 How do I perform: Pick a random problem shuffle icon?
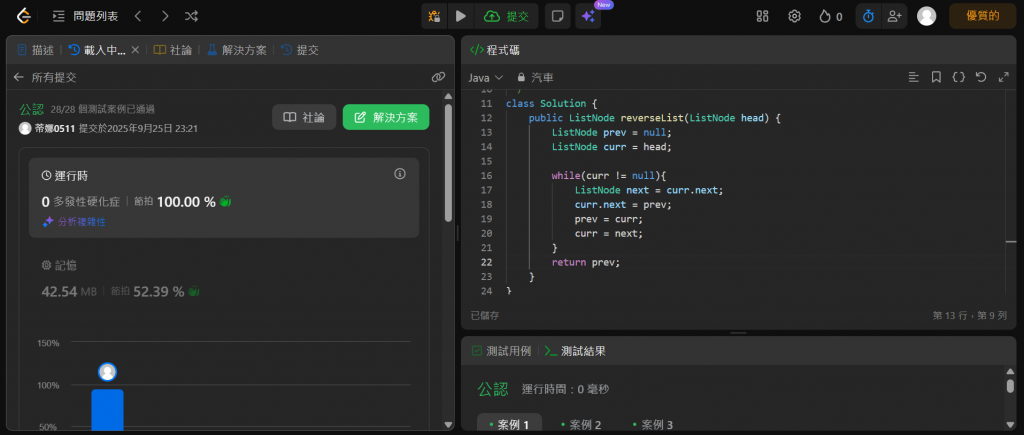[x=191, y=16]
